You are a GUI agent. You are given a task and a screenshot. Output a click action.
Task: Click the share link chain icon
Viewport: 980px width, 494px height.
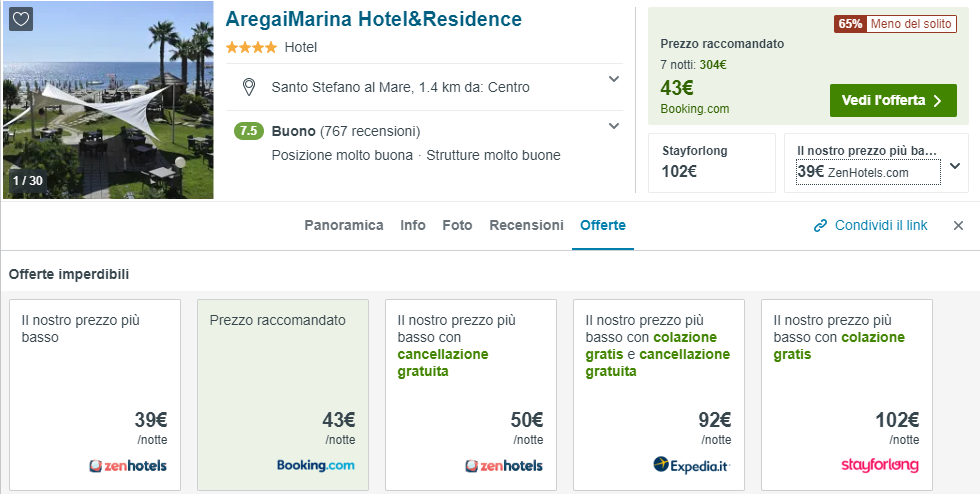click(x=821, y=226)
